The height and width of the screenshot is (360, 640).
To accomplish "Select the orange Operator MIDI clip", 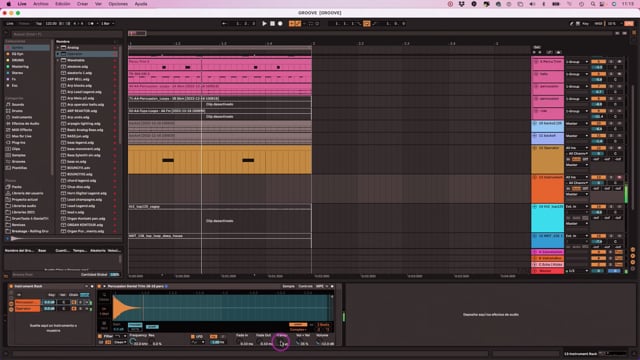I will (x=220, y=160).
